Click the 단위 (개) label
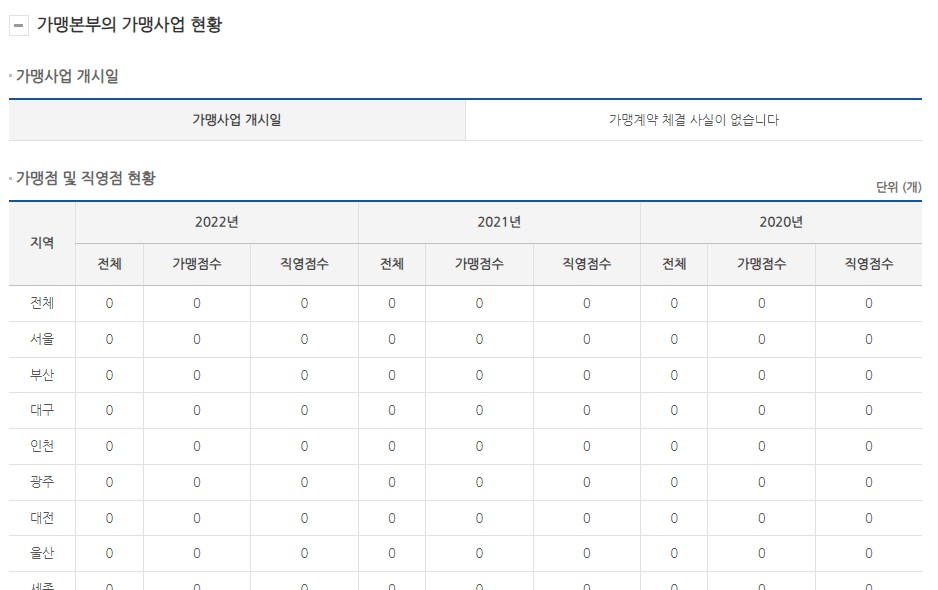 coord(899,187)
